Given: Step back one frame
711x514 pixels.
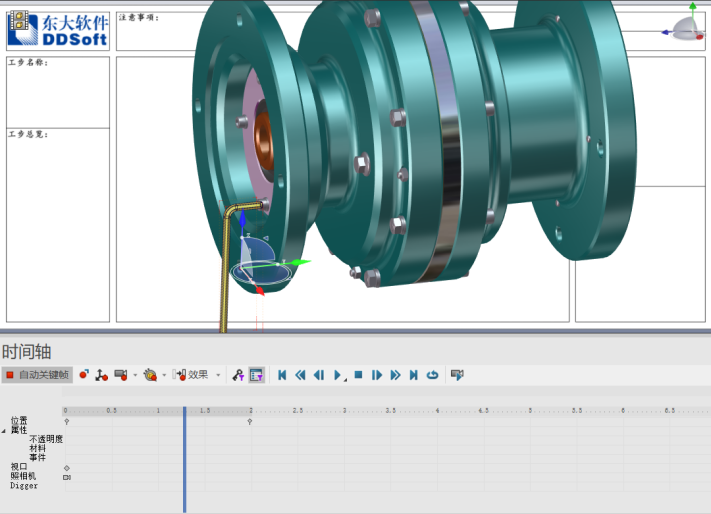Looking at the screenshot, I should pos(319,375).
